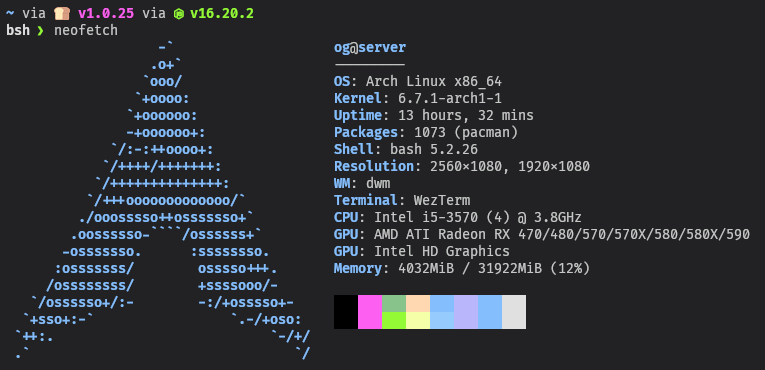Click 'bash 5.2.26' value

point(434,149)
